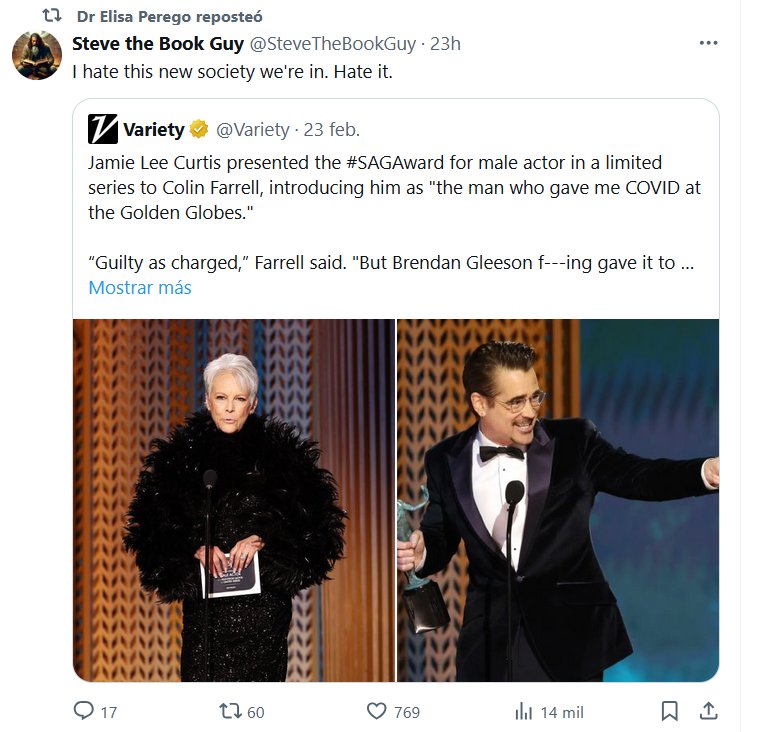Click the Variety logo avatar
This screenshot has height=732, width=760.
pos(102,129)
